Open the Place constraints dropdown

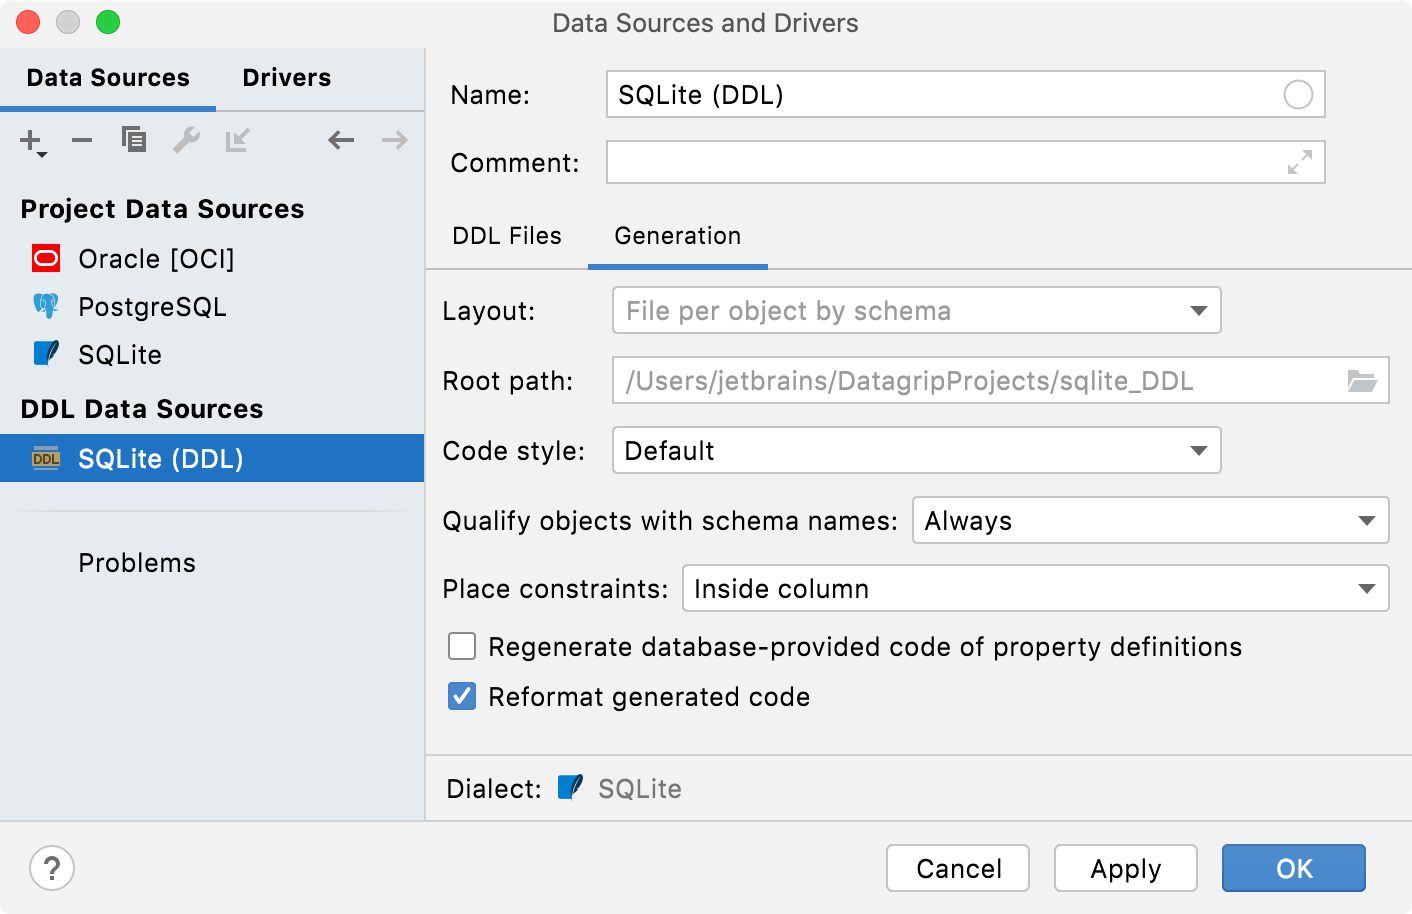(1367, 588)
